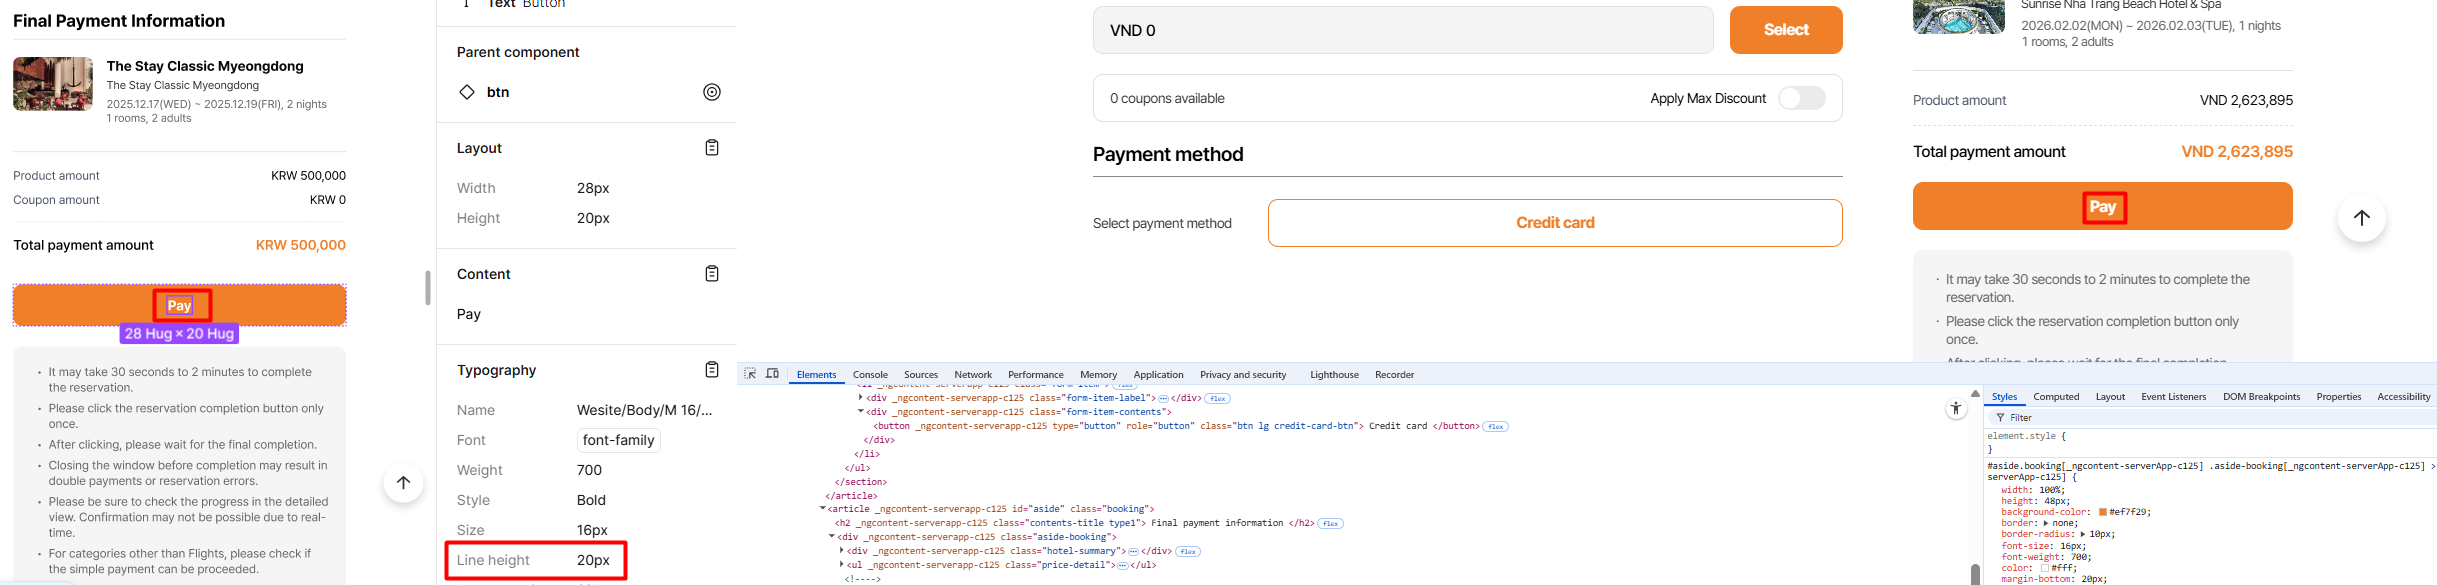The image size is (2437, 585).
Task: Choose the Credit card payment method
Action: pos(1555,223)
